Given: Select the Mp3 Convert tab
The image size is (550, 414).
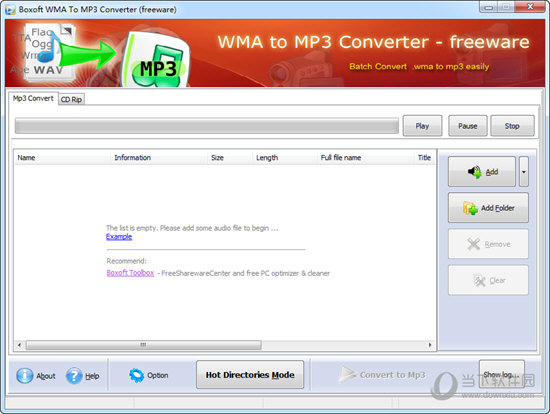Looking at the screenshot, I should coord(33,98).
